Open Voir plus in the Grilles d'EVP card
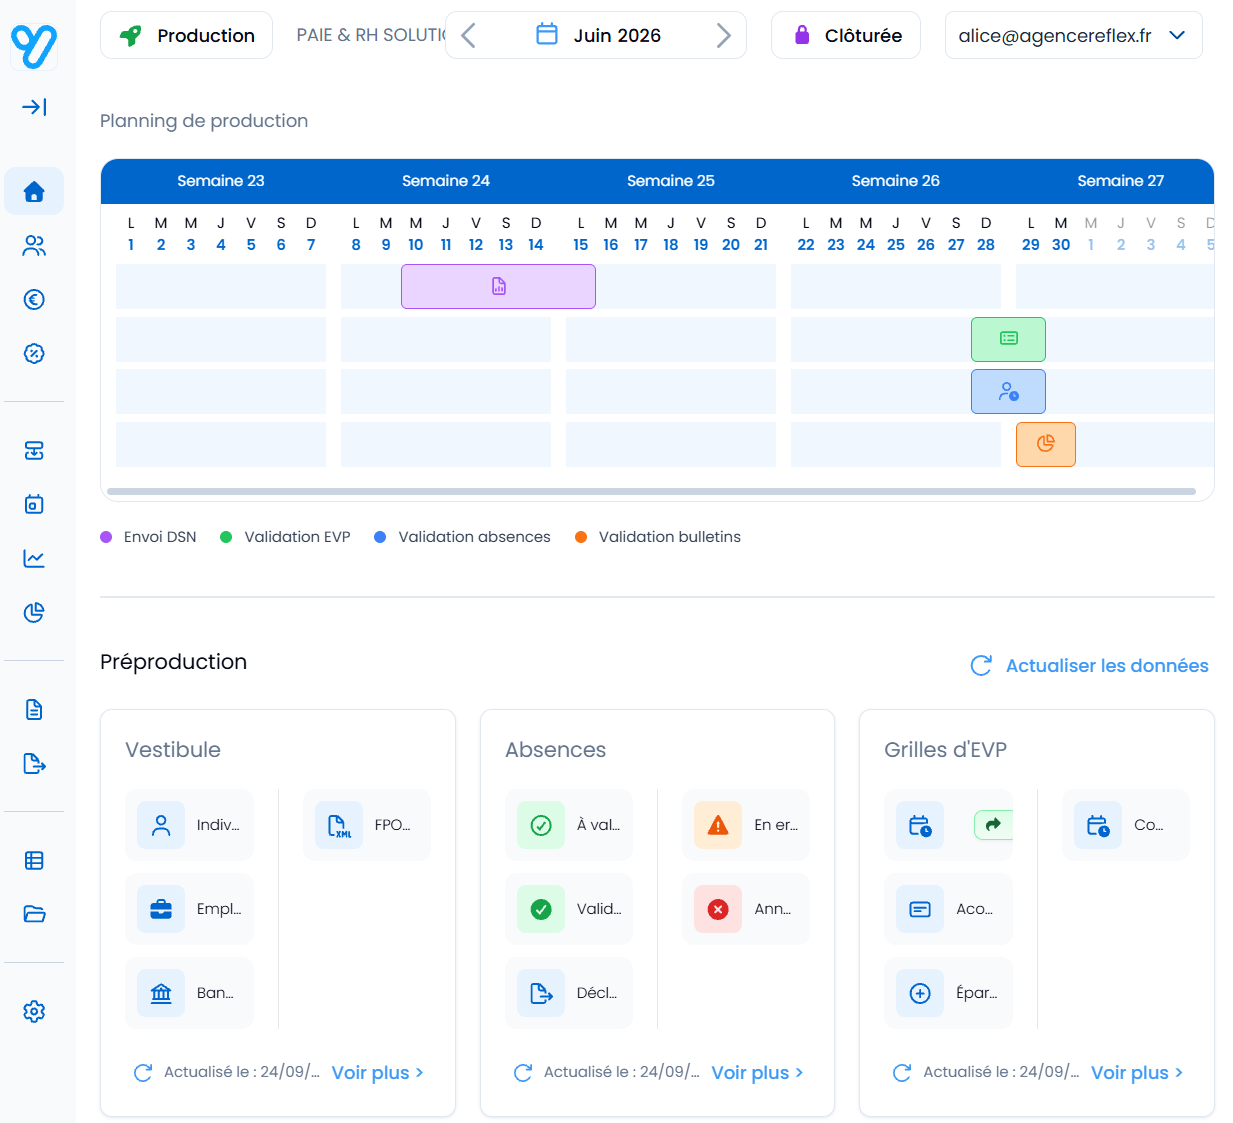Screen dimensions: 1233x1123 point(1137,1073)
